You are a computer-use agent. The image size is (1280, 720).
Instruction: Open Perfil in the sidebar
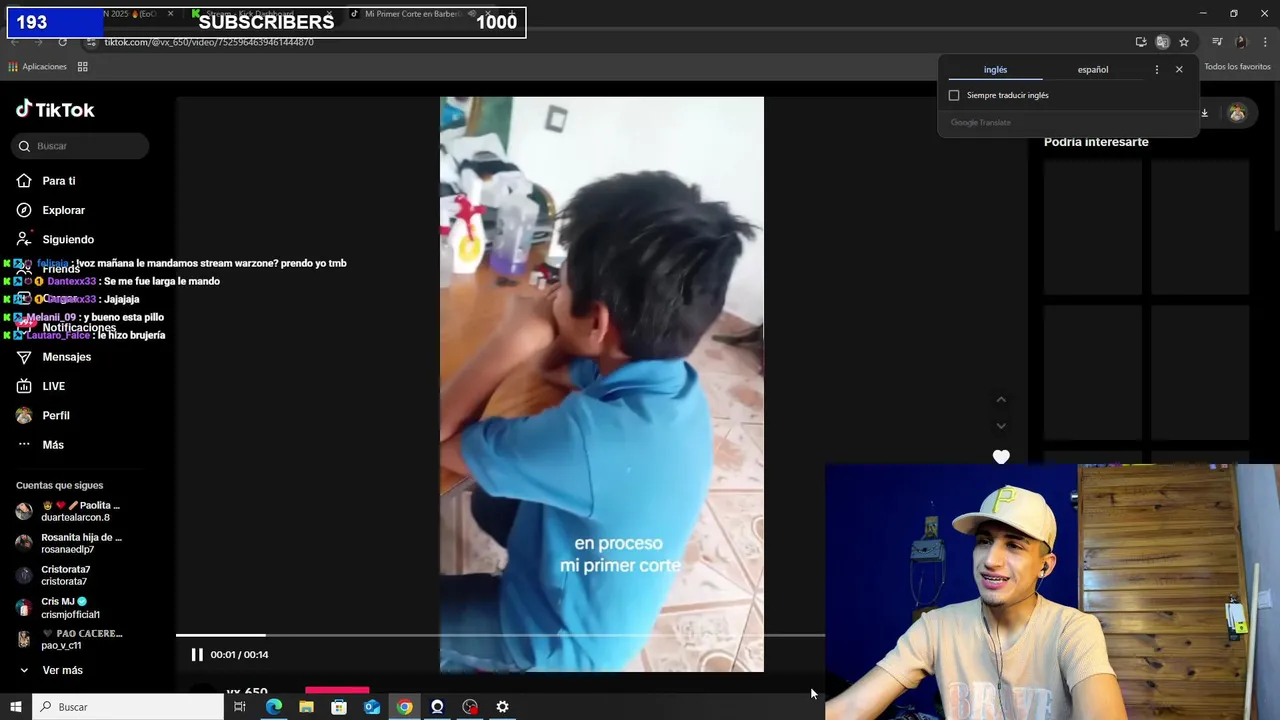43,415
